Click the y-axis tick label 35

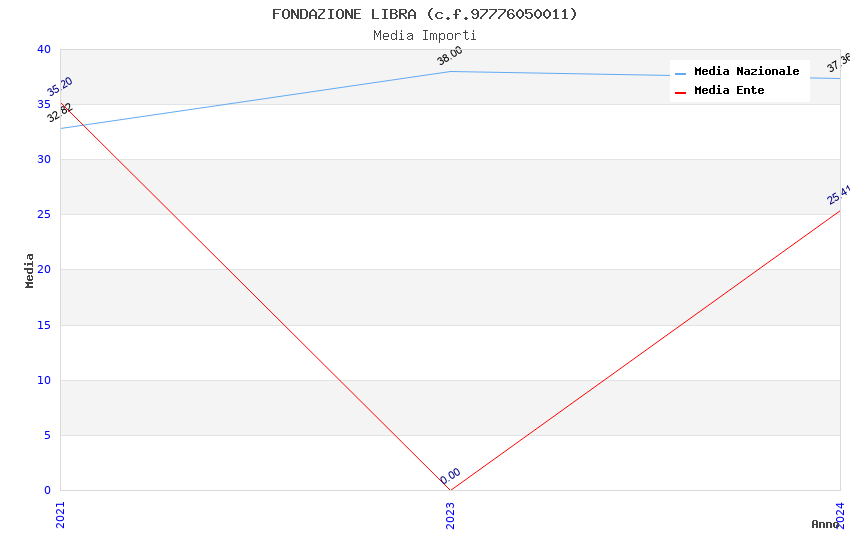click(44, 104)
